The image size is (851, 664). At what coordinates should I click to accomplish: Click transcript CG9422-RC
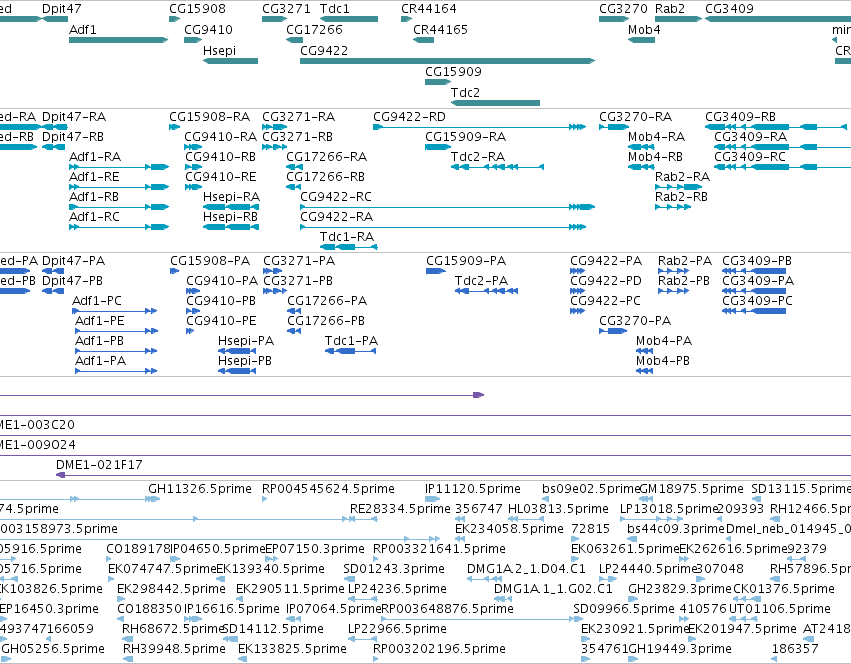click(x=448, y=207)
